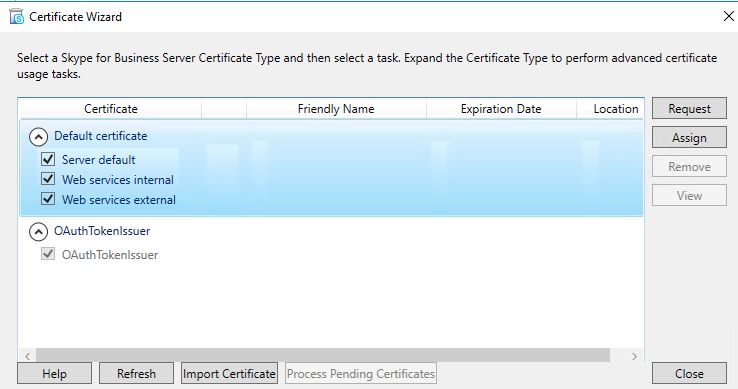
Task: Select the Web services internal label
Action: coord(118,179)
